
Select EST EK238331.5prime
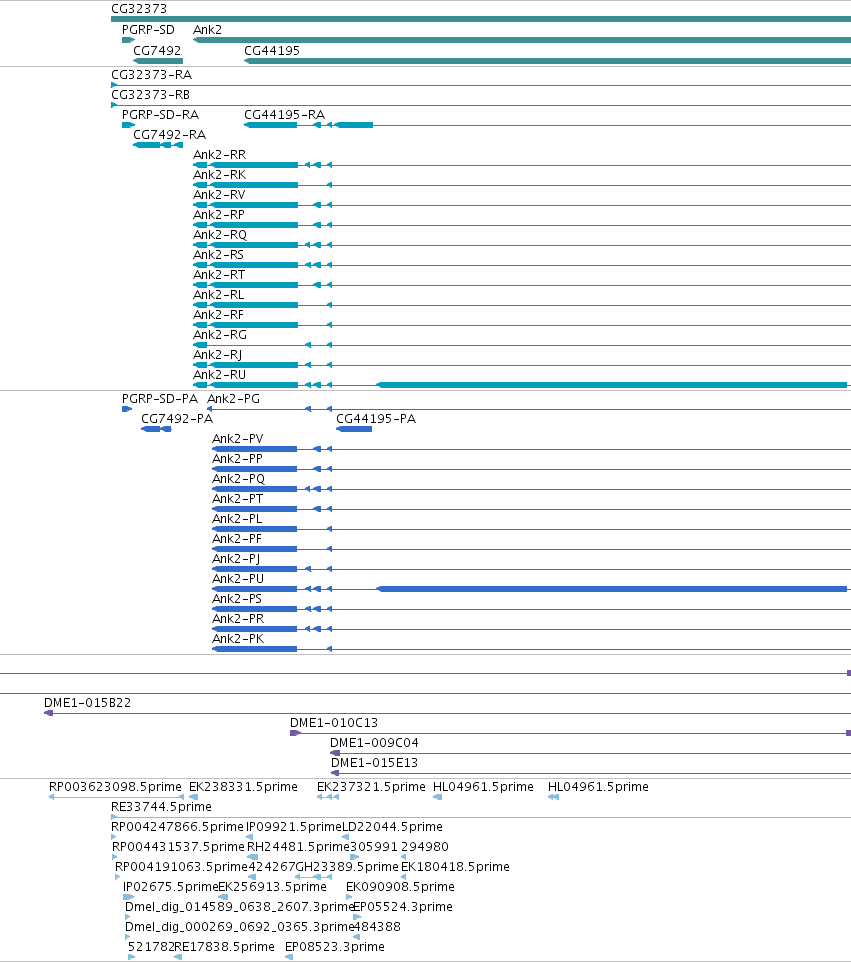point(243,787)
